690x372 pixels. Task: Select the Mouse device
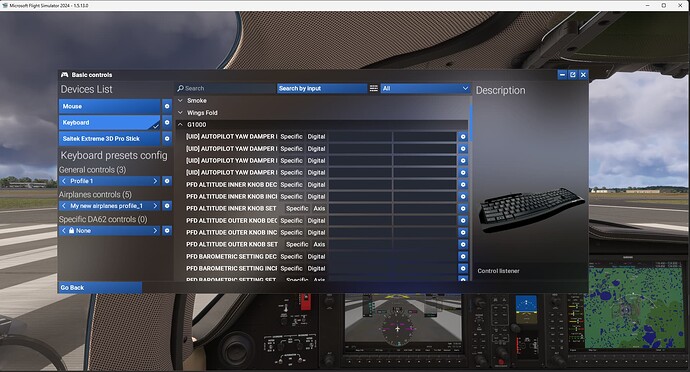tap(110, 106)
